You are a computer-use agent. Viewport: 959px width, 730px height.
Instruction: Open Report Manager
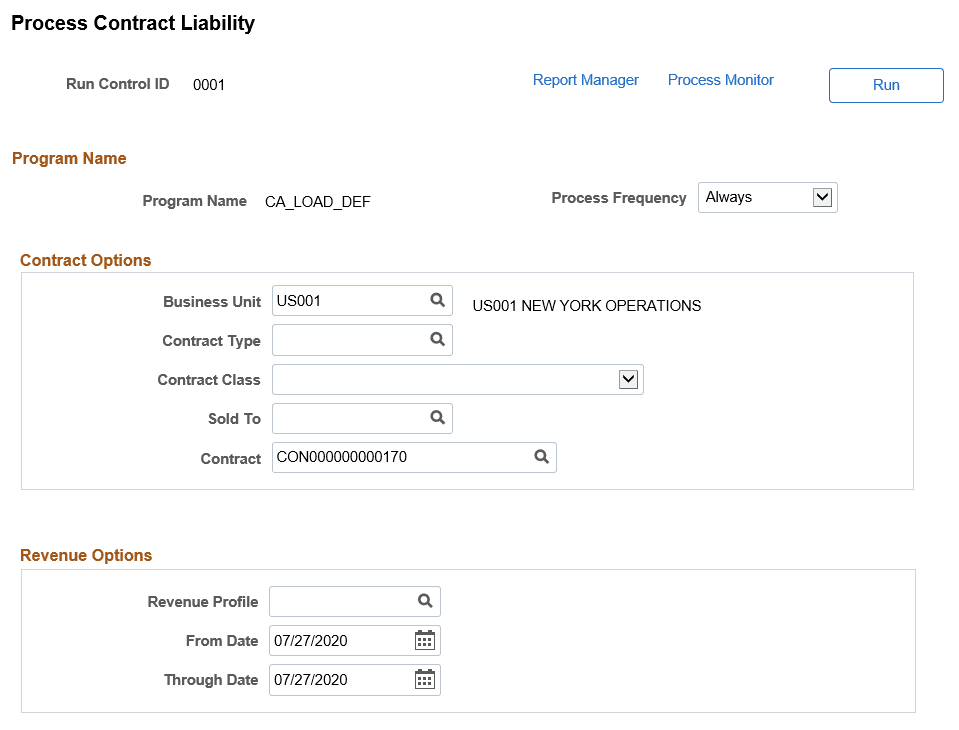tap(585, 80)
